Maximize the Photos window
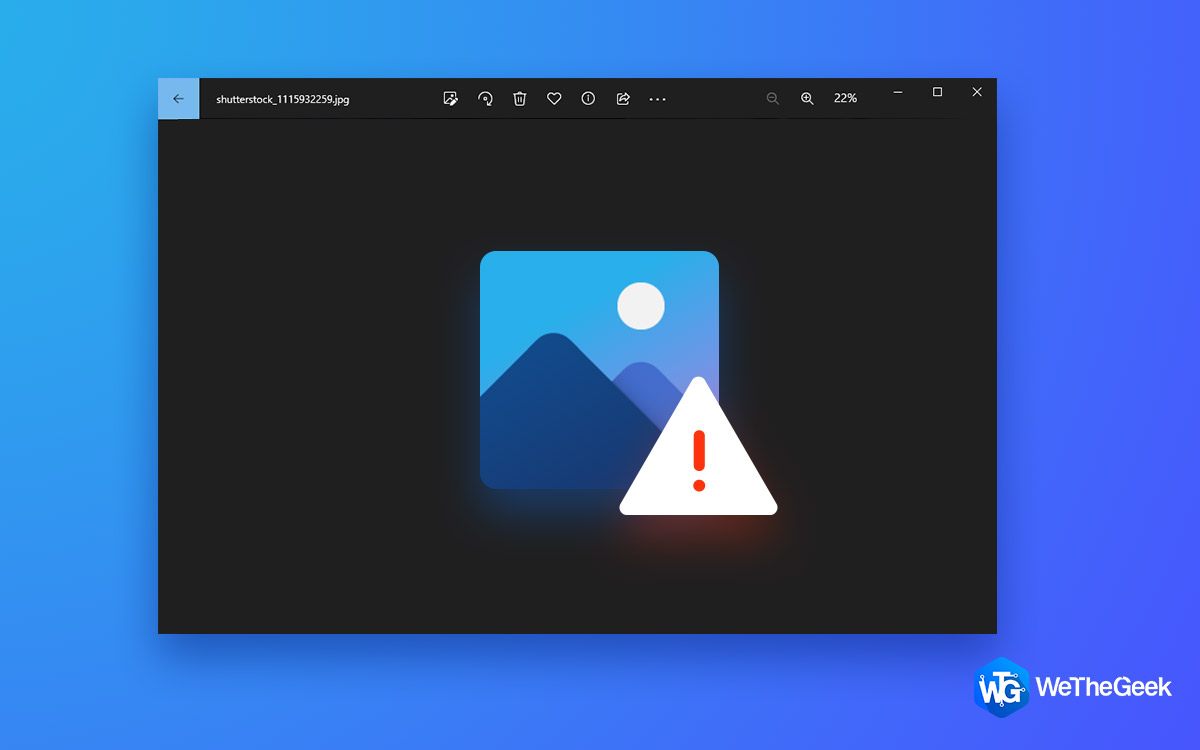 click(x=937, y=92)
